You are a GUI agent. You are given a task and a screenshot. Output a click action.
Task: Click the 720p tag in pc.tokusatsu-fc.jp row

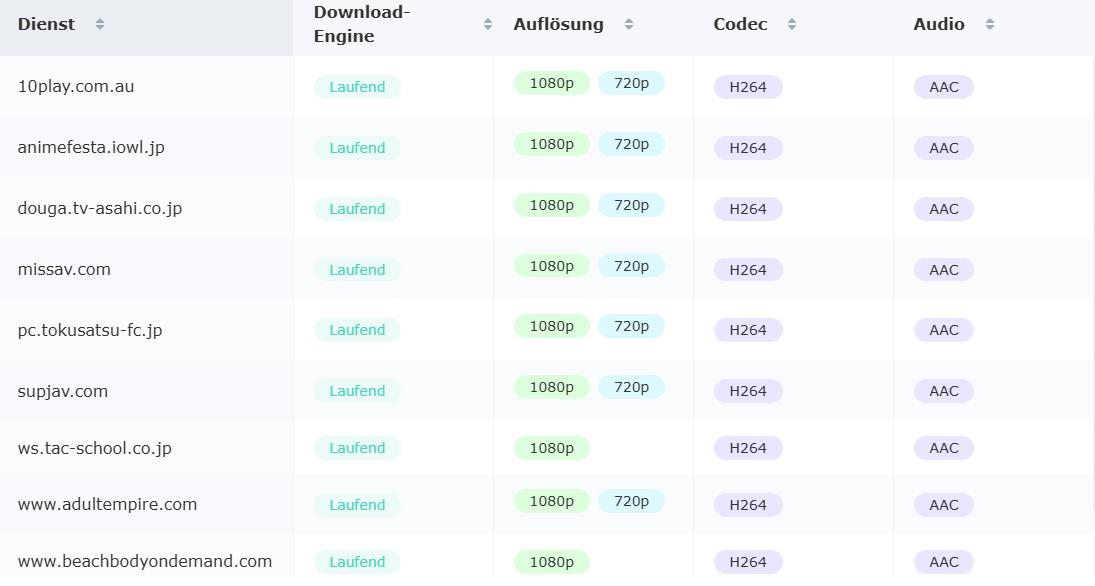point(631,326)
